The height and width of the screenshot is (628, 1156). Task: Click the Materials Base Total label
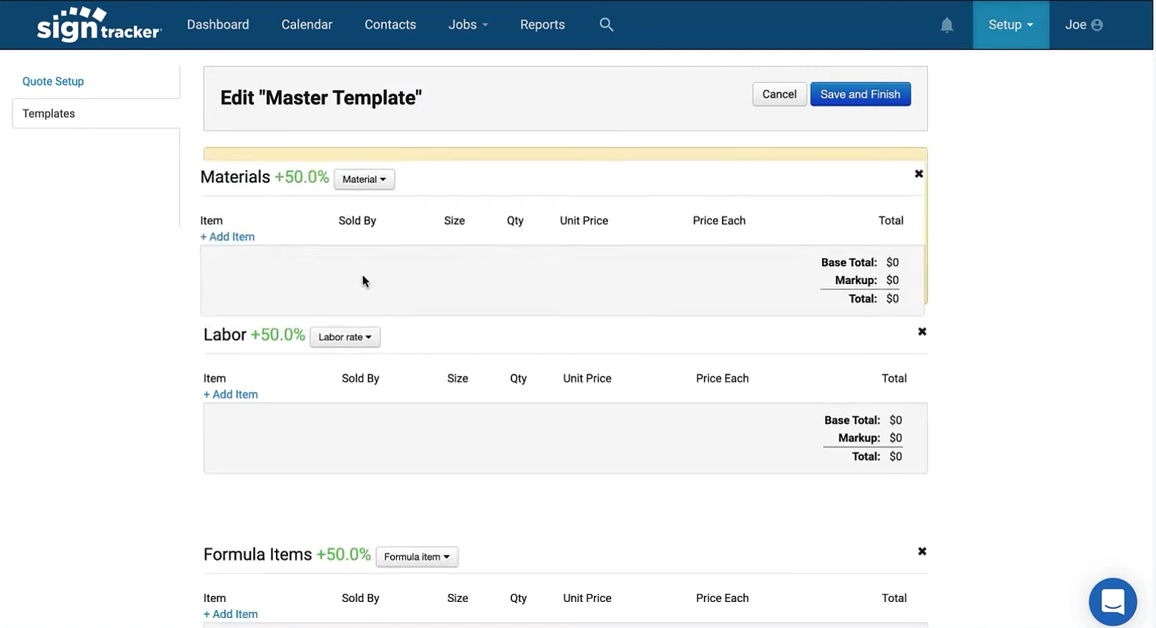849,262
